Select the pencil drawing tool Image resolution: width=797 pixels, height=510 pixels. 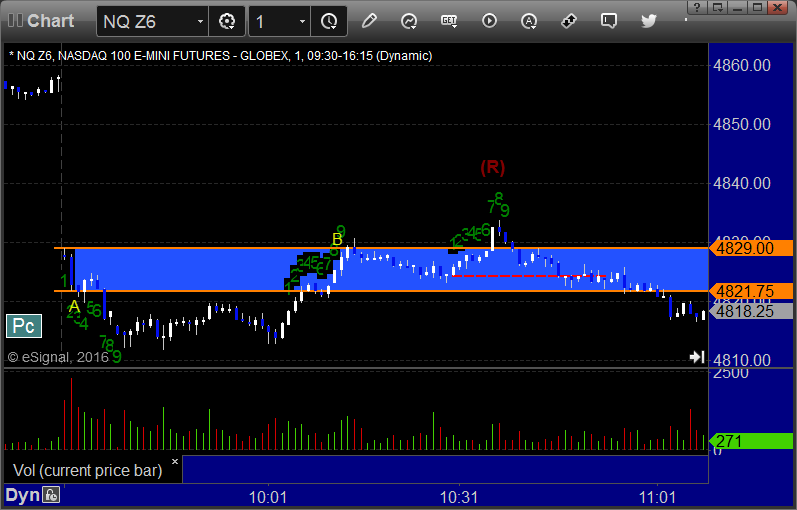(369, 21)
